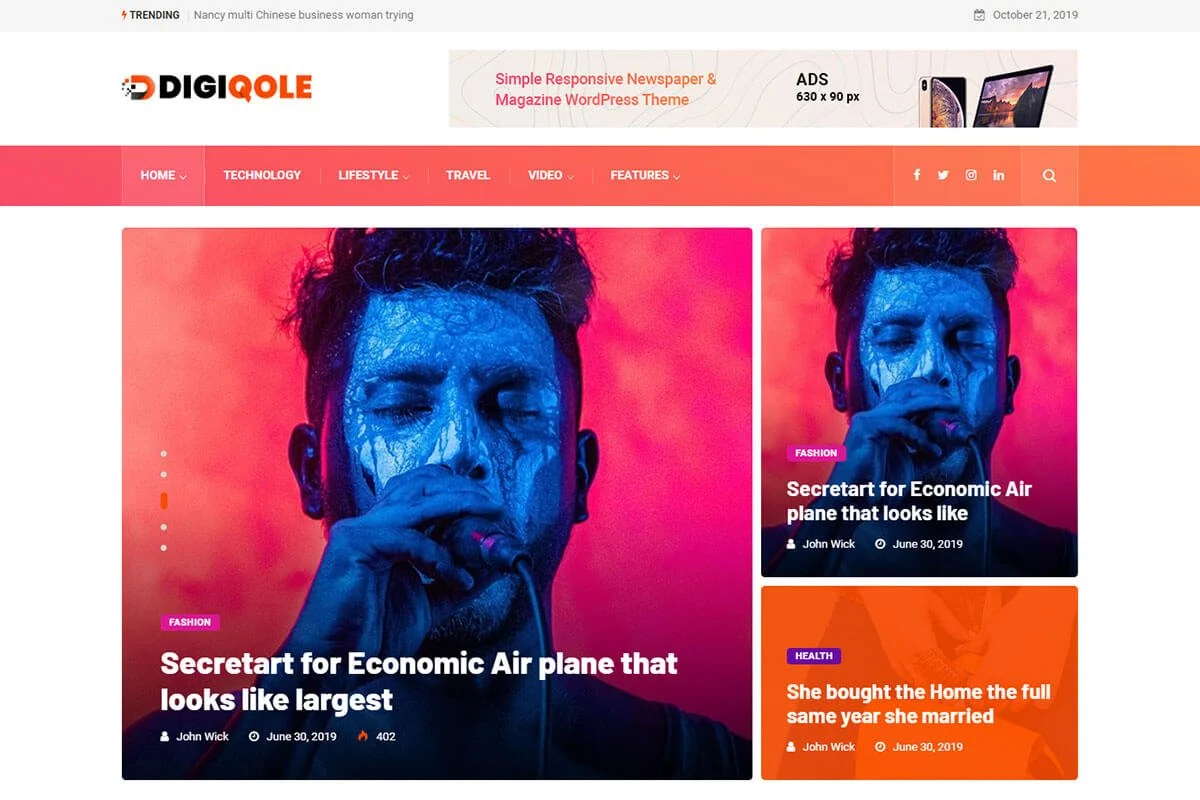Select the last slider pagination dot

click(x=164, y=548)
